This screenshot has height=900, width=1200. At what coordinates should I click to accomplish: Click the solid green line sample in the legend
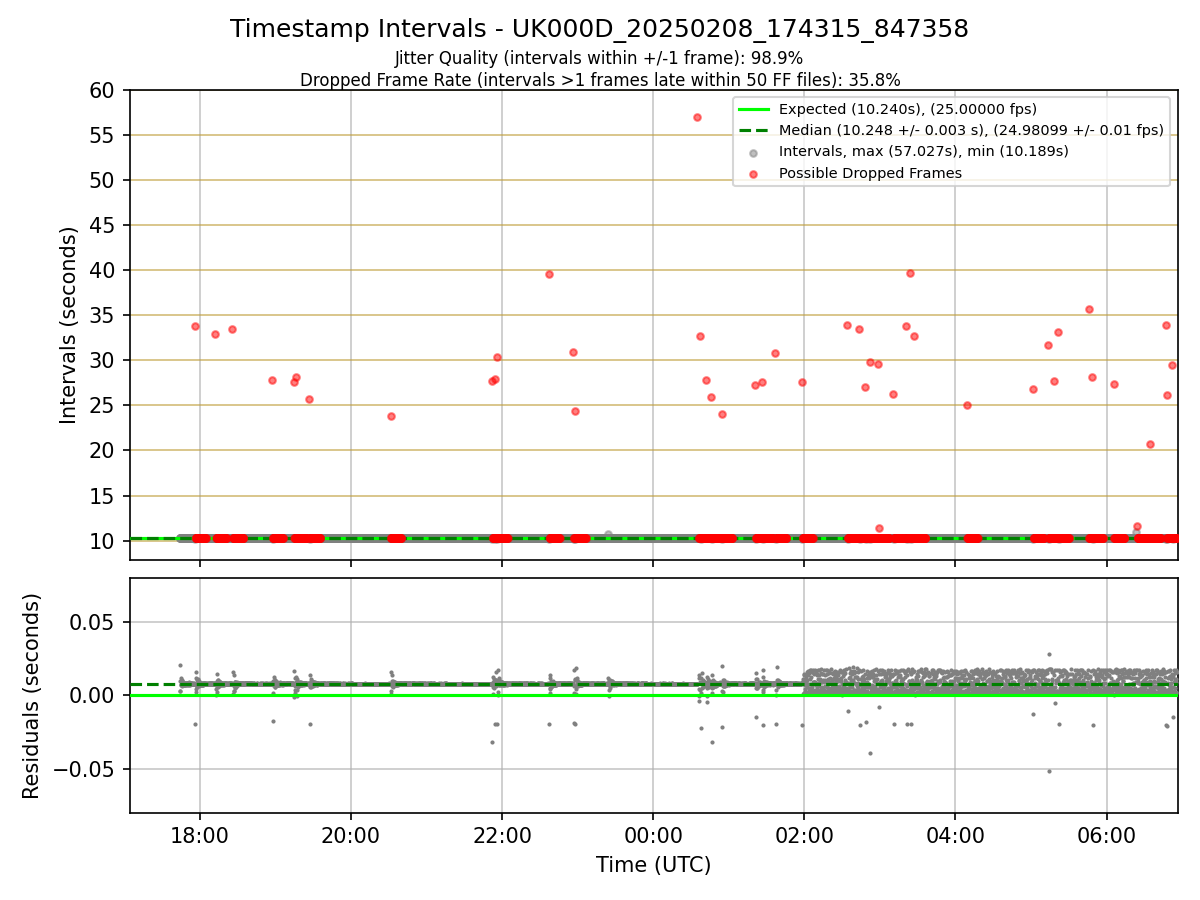[753, 110]
